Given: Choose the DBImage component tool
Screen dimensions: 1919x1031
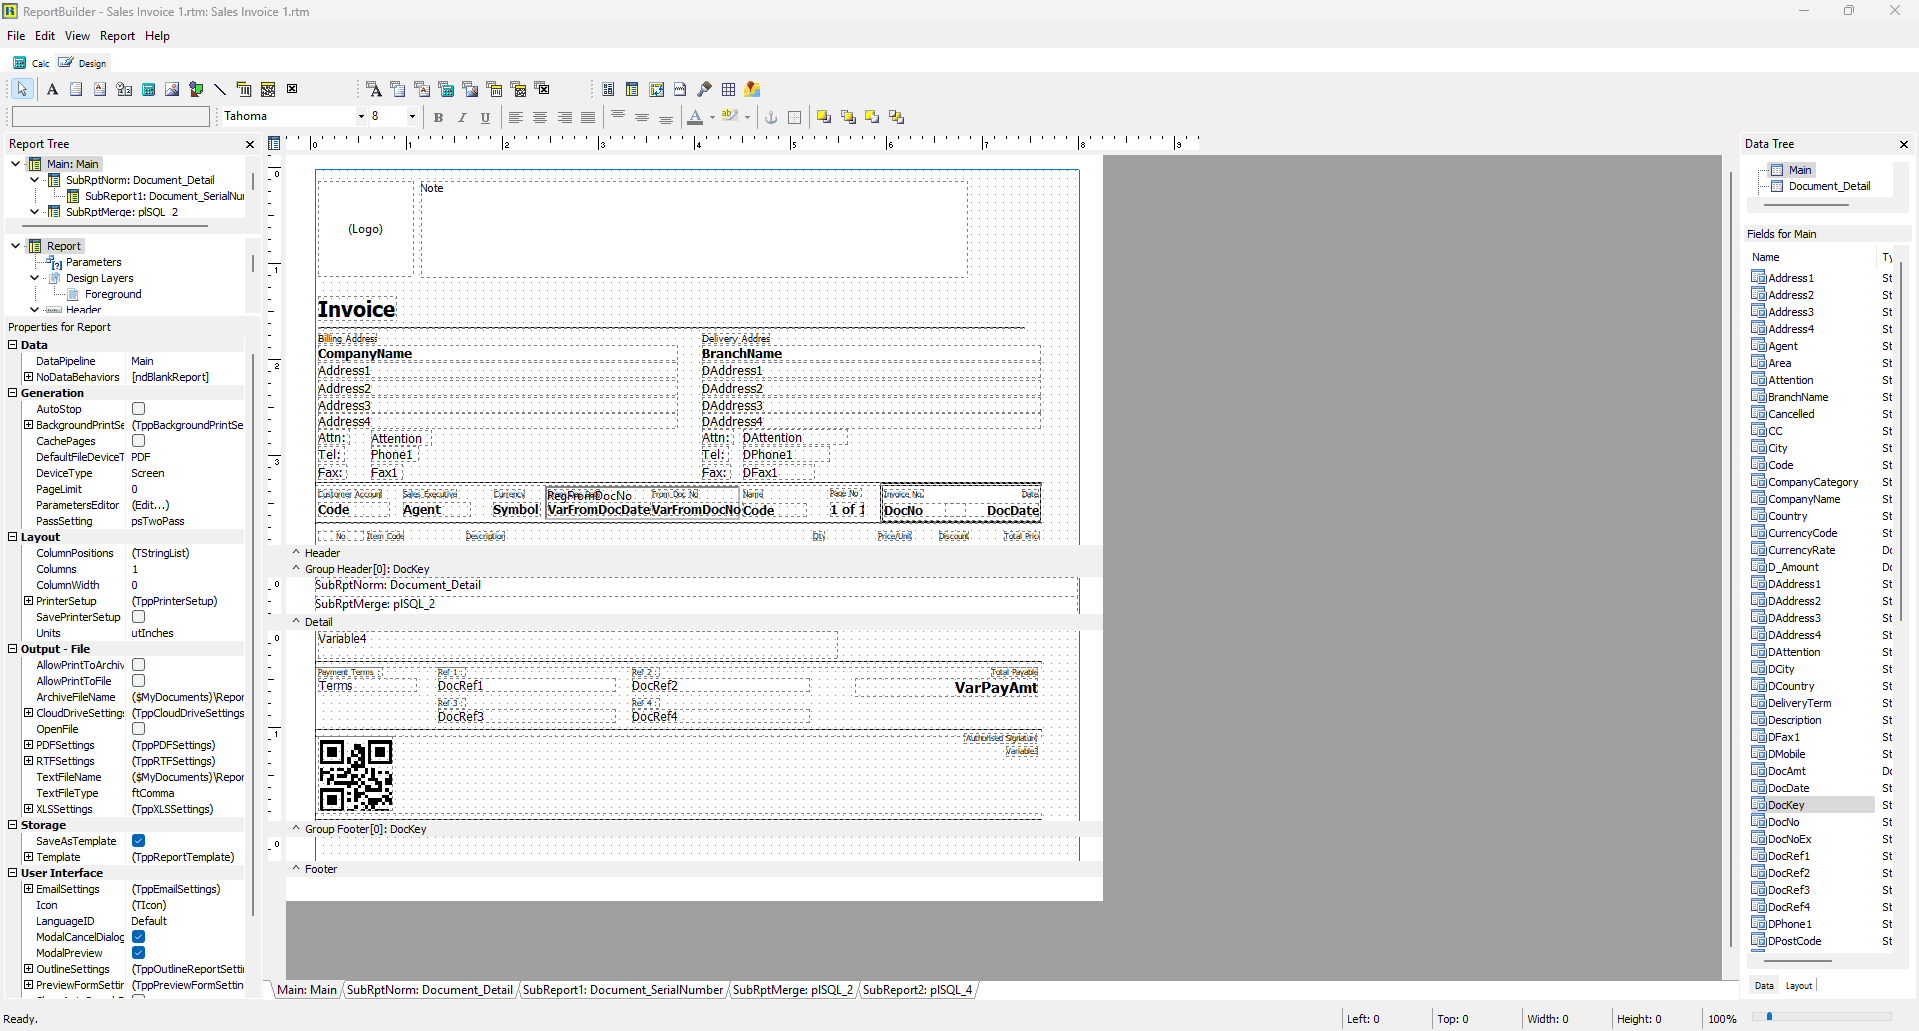Looking at the screenshot, I should point(470,89).
